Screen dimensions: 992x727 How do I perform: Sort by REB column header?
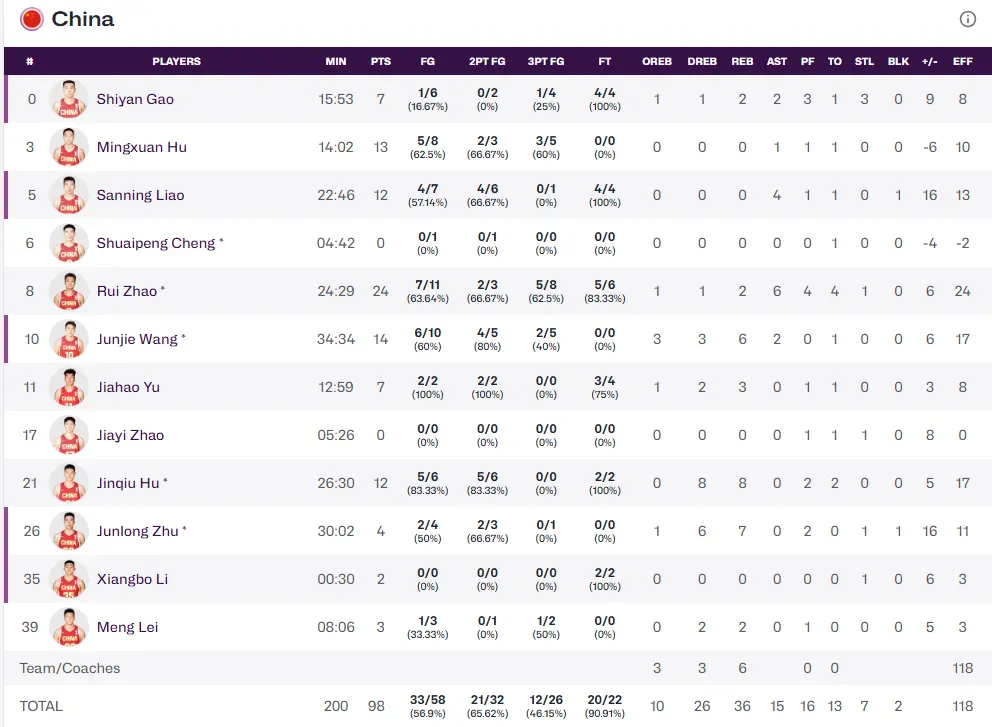742,61
